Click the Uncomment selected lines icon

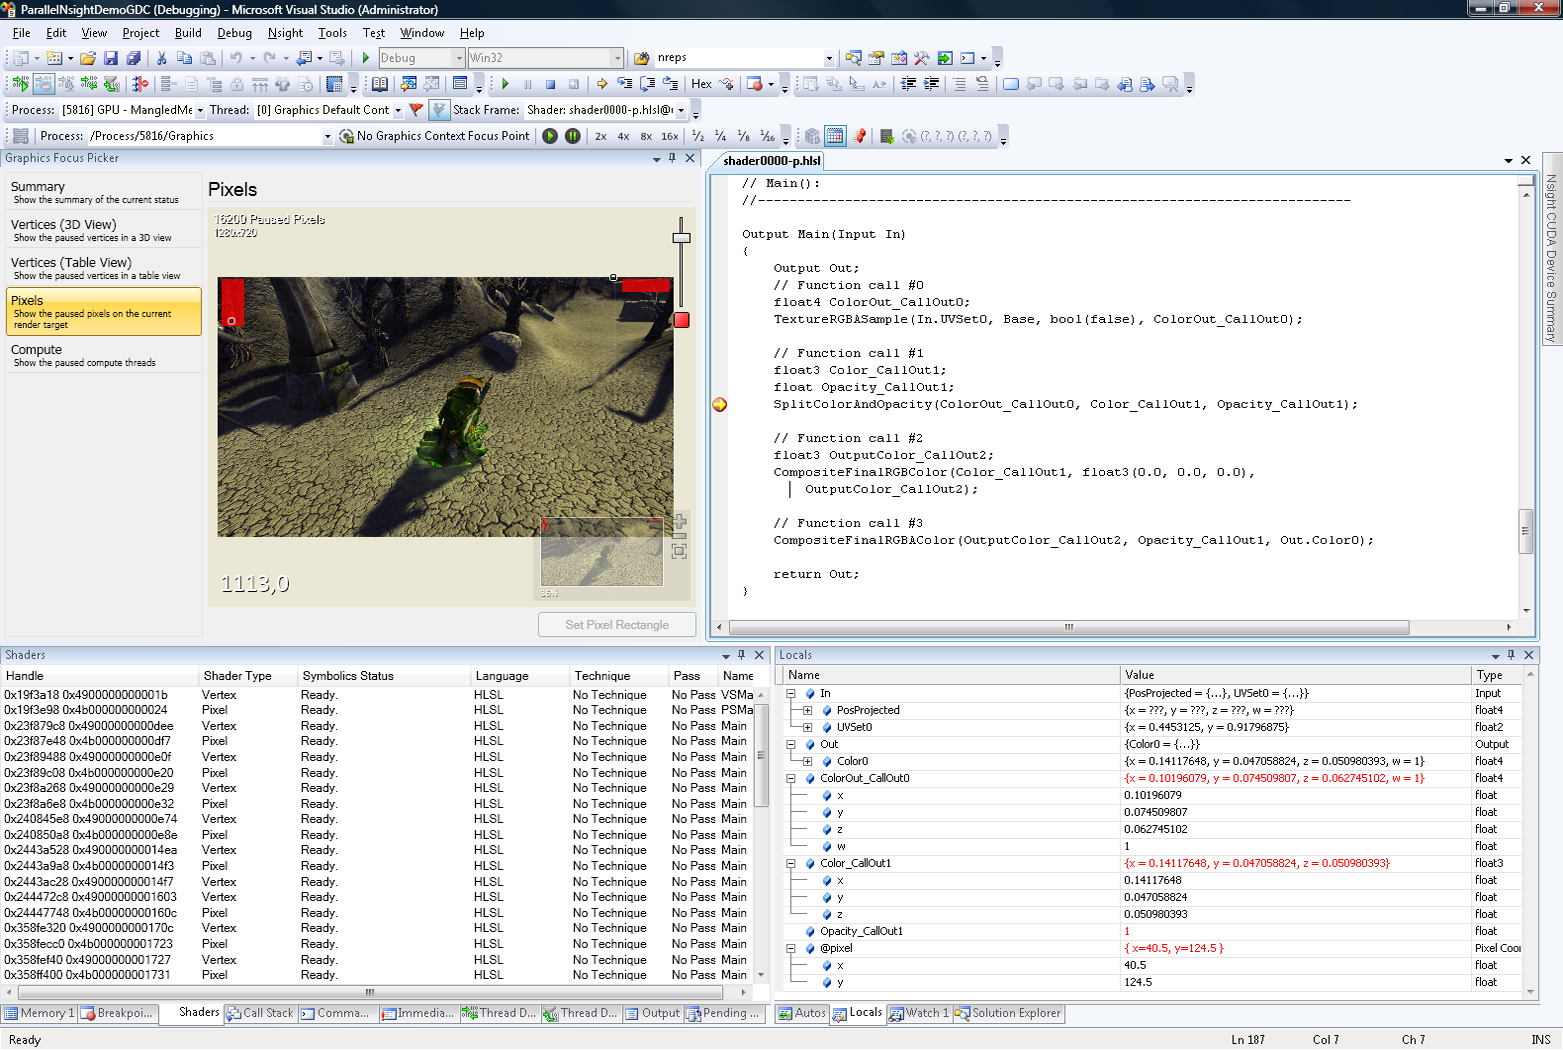[x=982, y=84]
